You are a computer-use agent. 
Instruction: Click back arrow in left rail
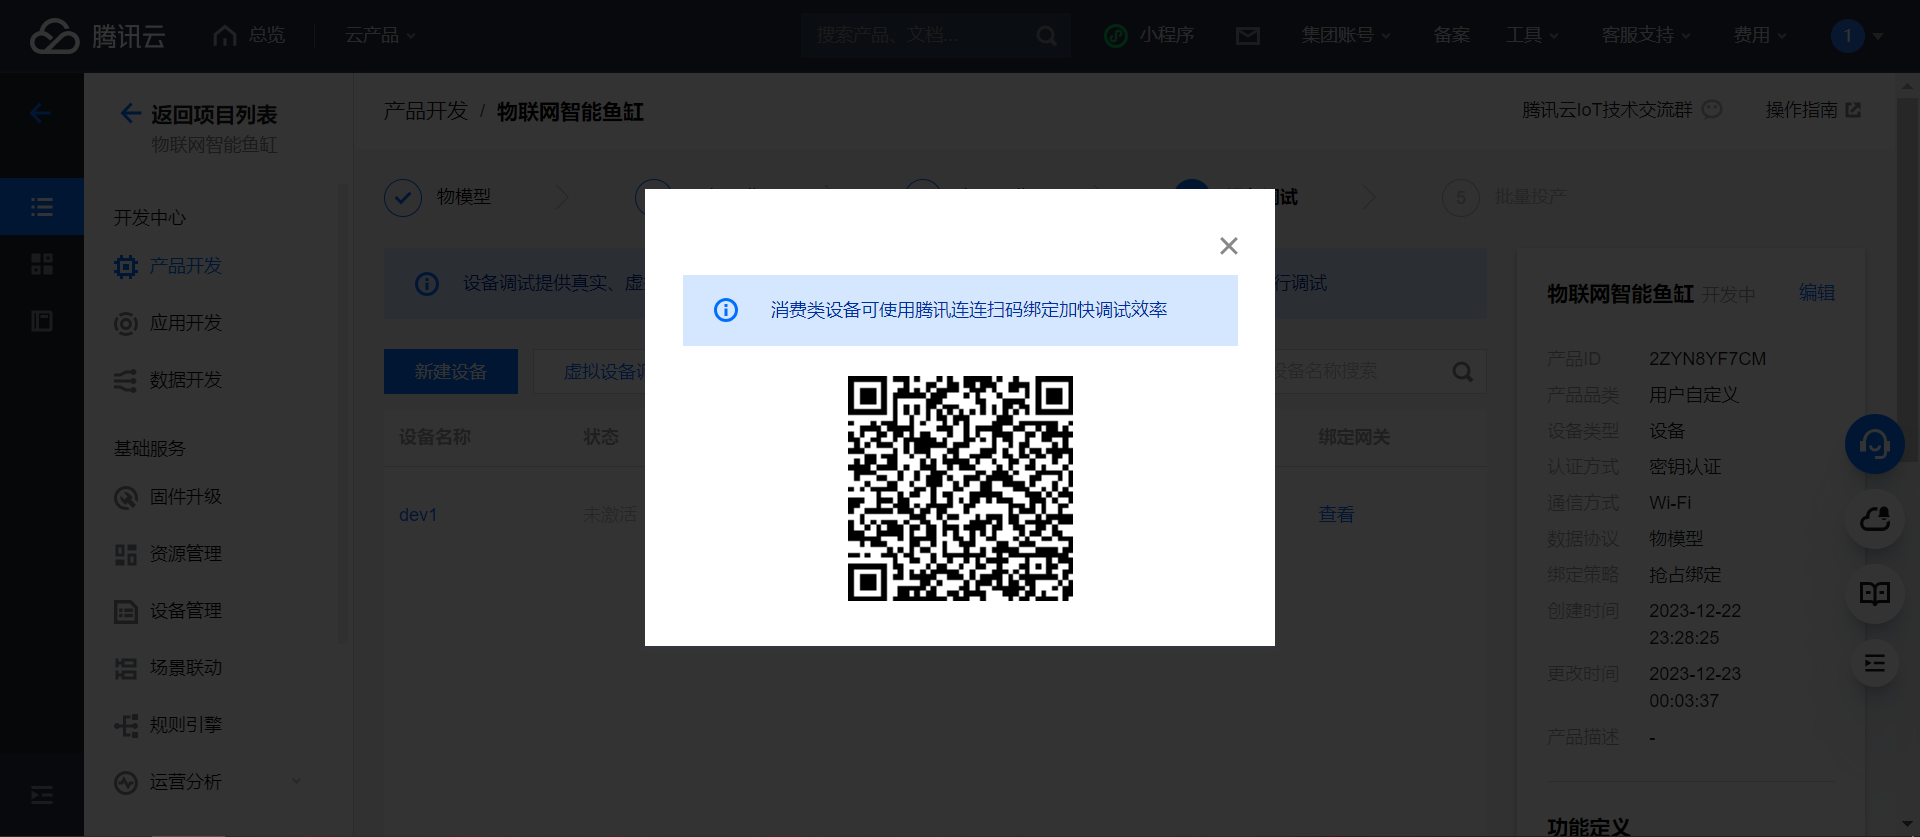pos(41,113)
